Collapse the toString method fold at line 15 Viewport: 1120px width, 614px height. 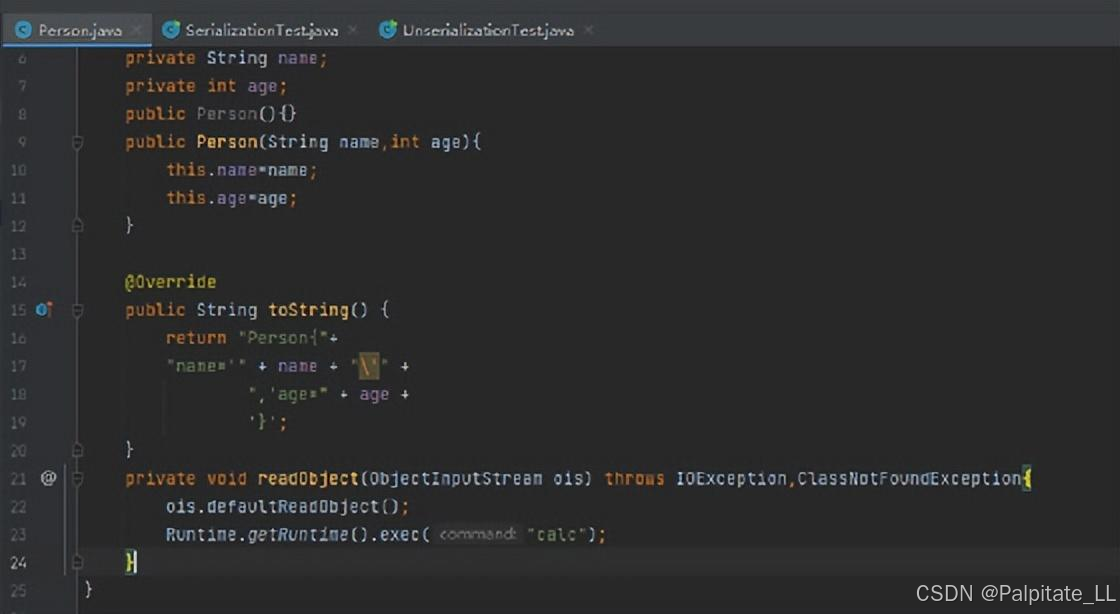tap(76, 310)
